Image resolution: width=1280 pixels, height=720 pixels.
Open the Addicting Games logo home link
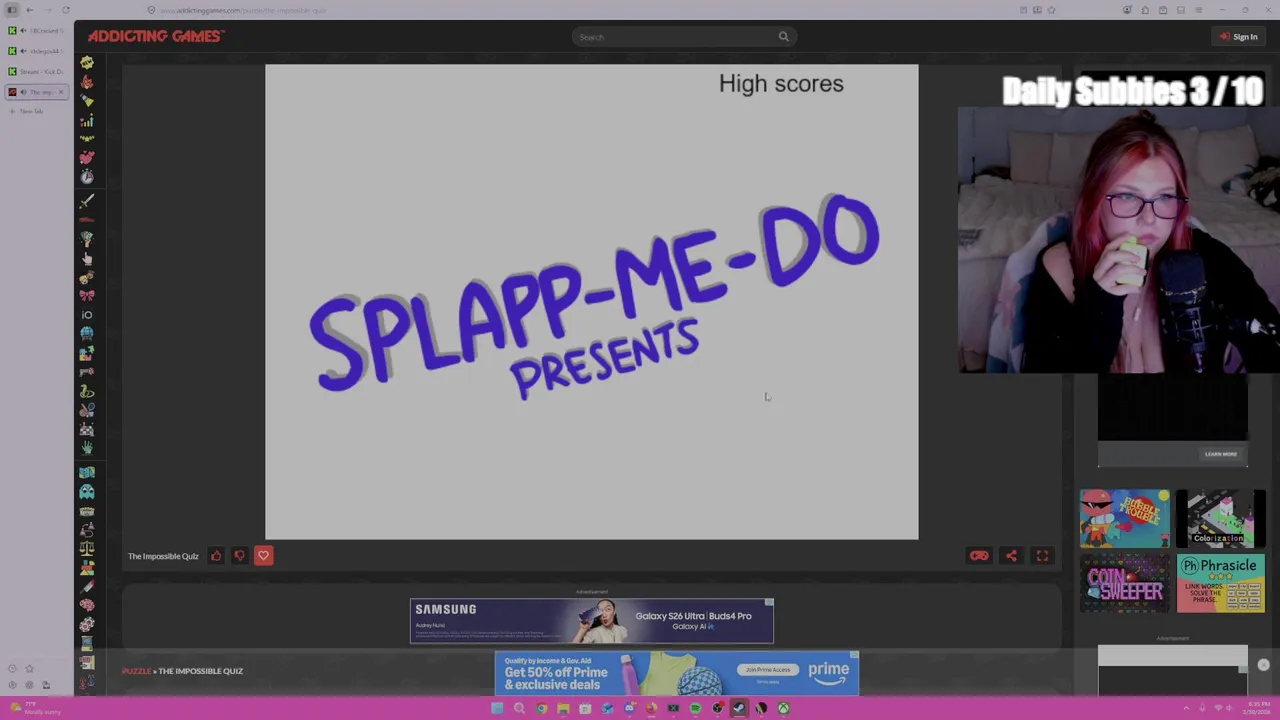point(155,36)
